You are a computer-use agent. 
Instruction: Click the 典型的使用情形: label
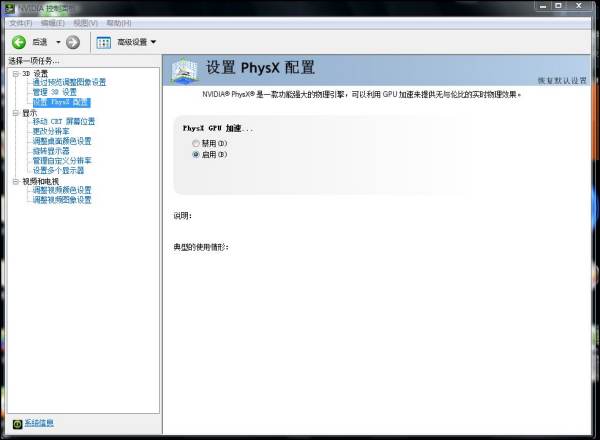click(201, 247)
